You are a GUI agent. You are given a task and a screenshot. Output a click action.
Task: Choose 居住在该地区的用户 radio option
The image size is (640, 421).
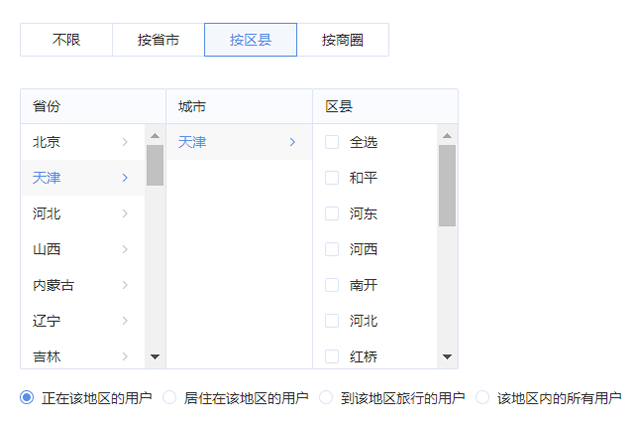[169, 398]
